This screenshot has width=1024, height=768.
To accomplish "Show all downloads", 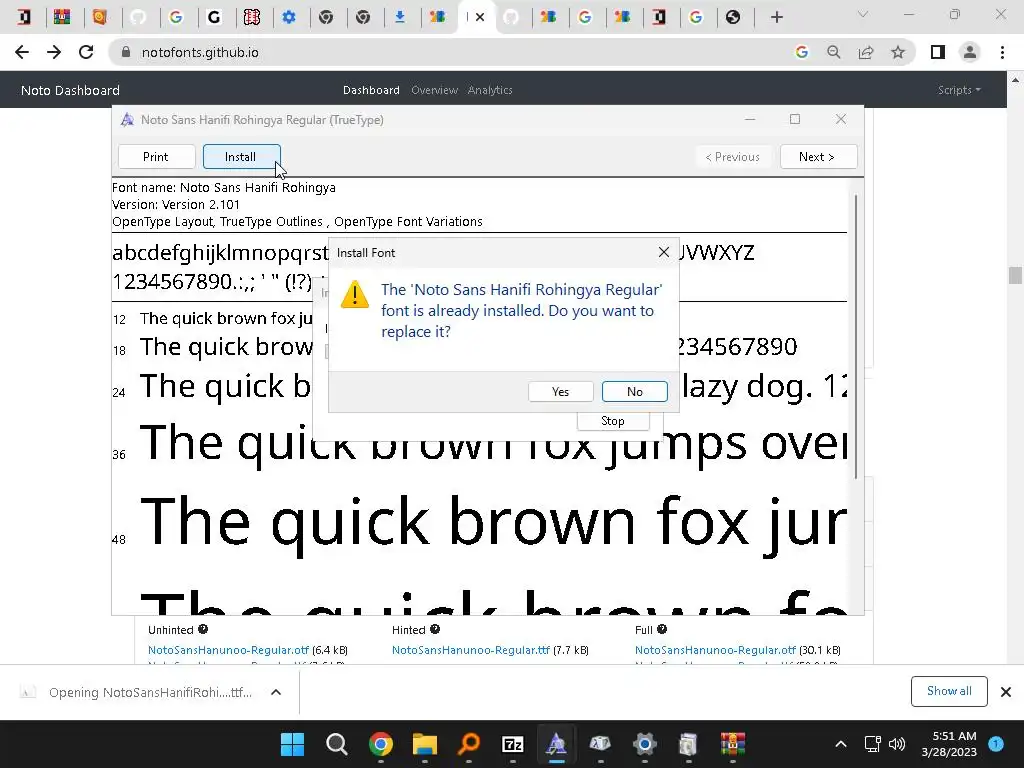I will click(949, 691).
